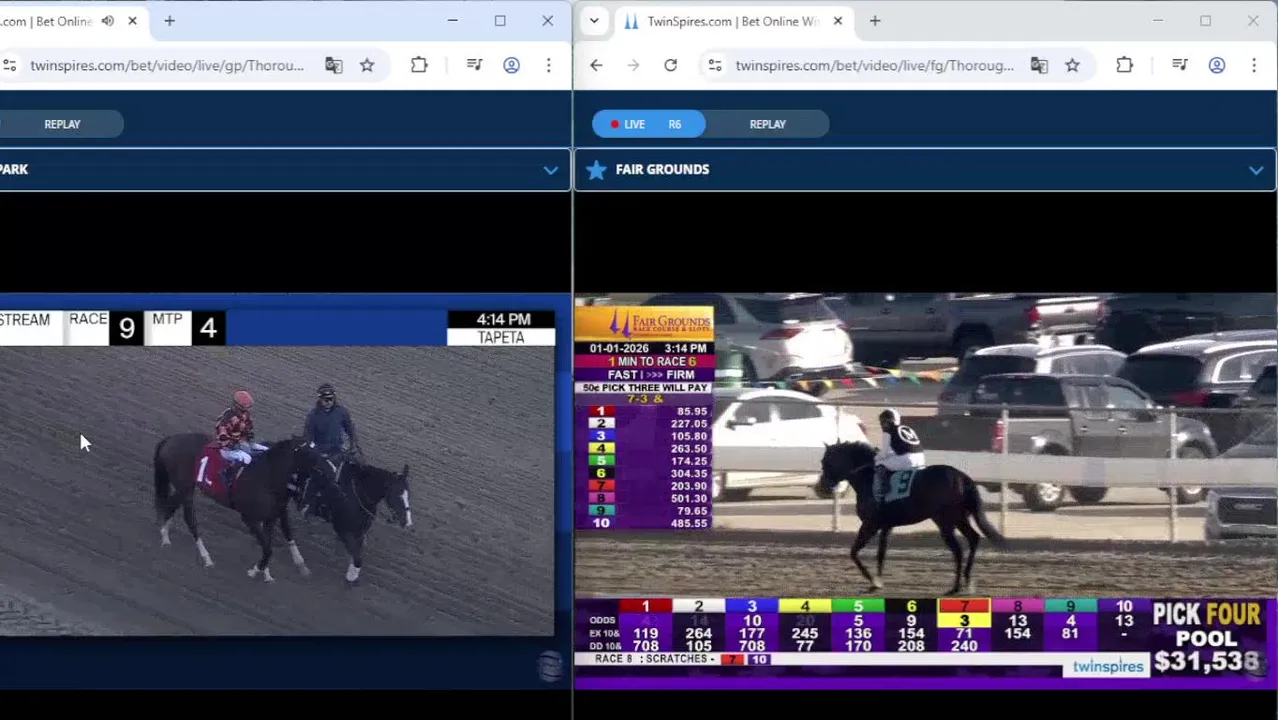The width and height of the screenshot is (1278, 720).
Task: Go forward in the right window
Action: tap(633, 65)
